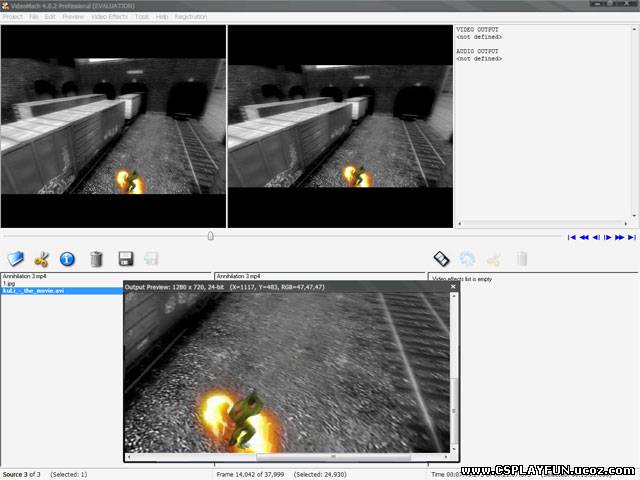Open the Video Effects menu
This screenshot has height=480, width=640.
[109, 17]
